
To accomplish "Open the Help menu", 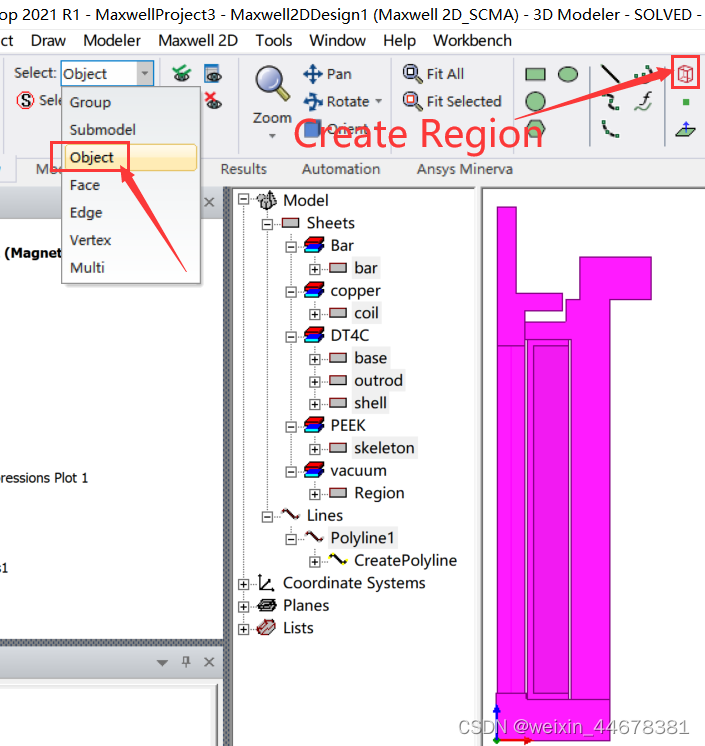I will coord(399,41).
